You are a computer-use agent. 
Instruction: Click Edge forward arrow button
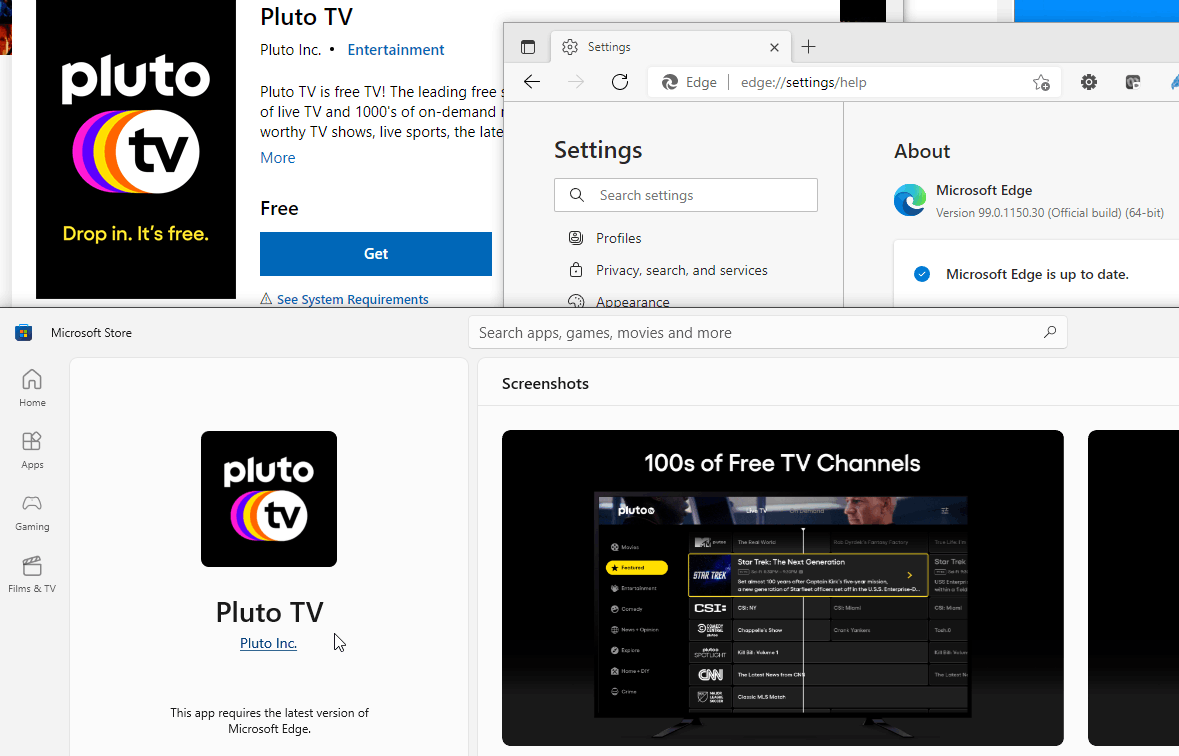click(576, 82)
